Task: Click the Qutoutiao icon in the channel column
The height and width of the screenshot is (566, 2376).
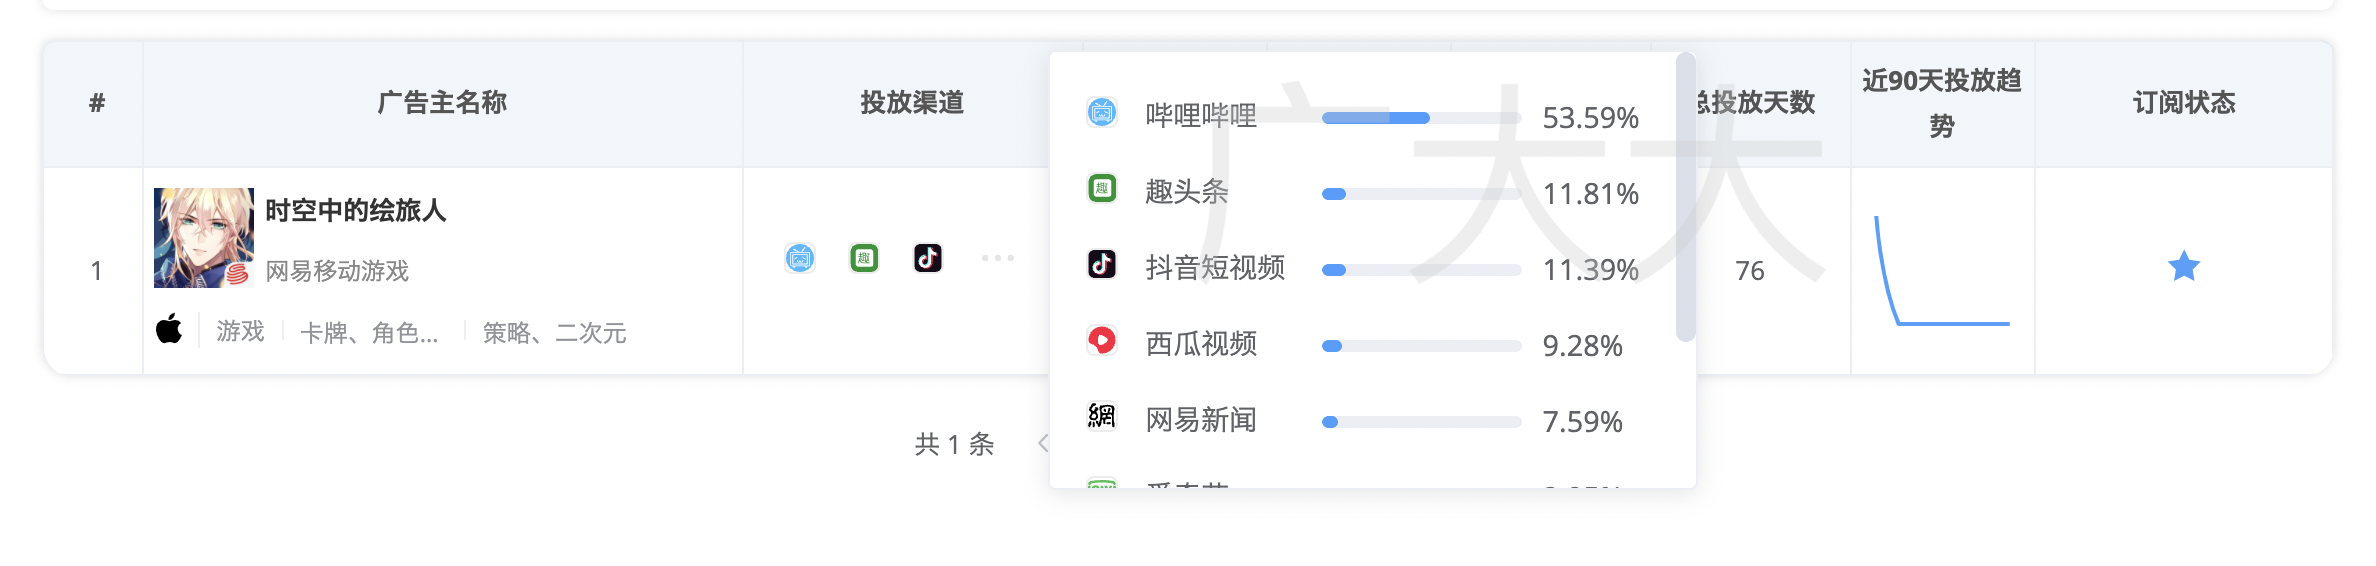Action: coord(864,258)
